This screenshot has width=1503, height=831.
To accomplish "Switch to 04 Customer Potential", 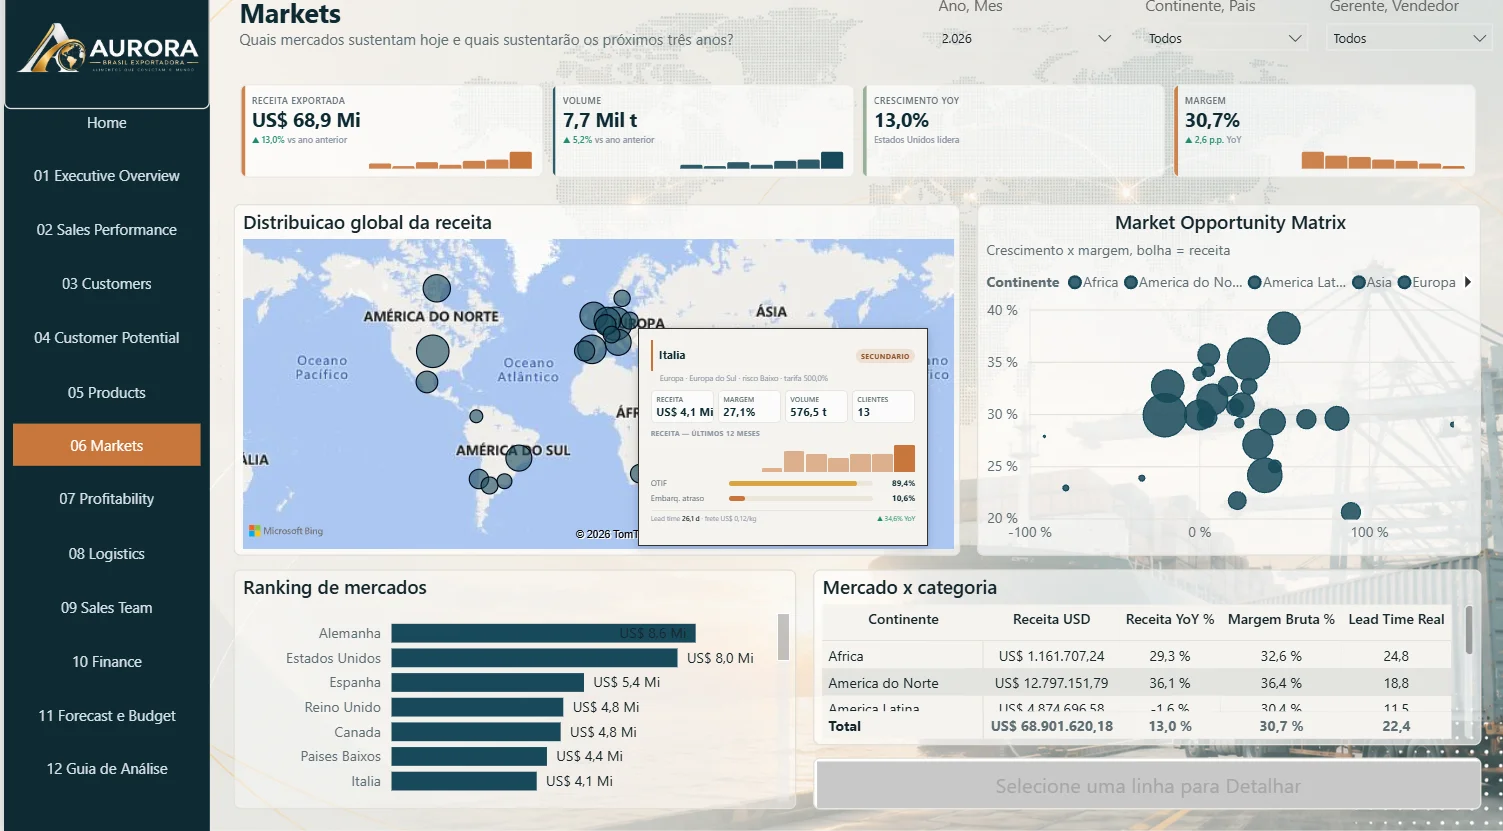I will [107, 338].
